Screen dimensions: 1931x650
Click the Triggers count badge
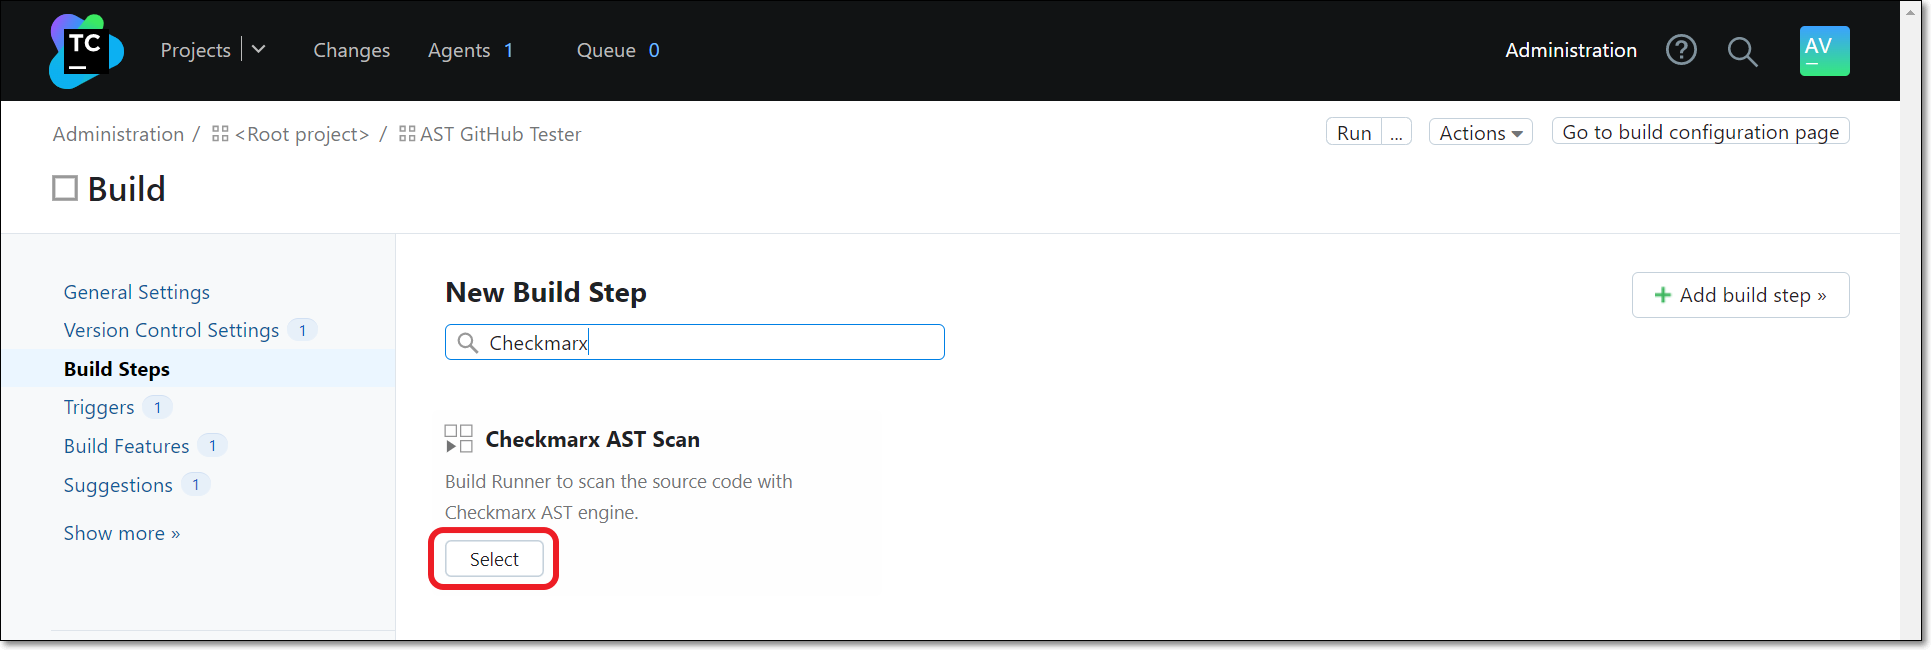[157, 407]
